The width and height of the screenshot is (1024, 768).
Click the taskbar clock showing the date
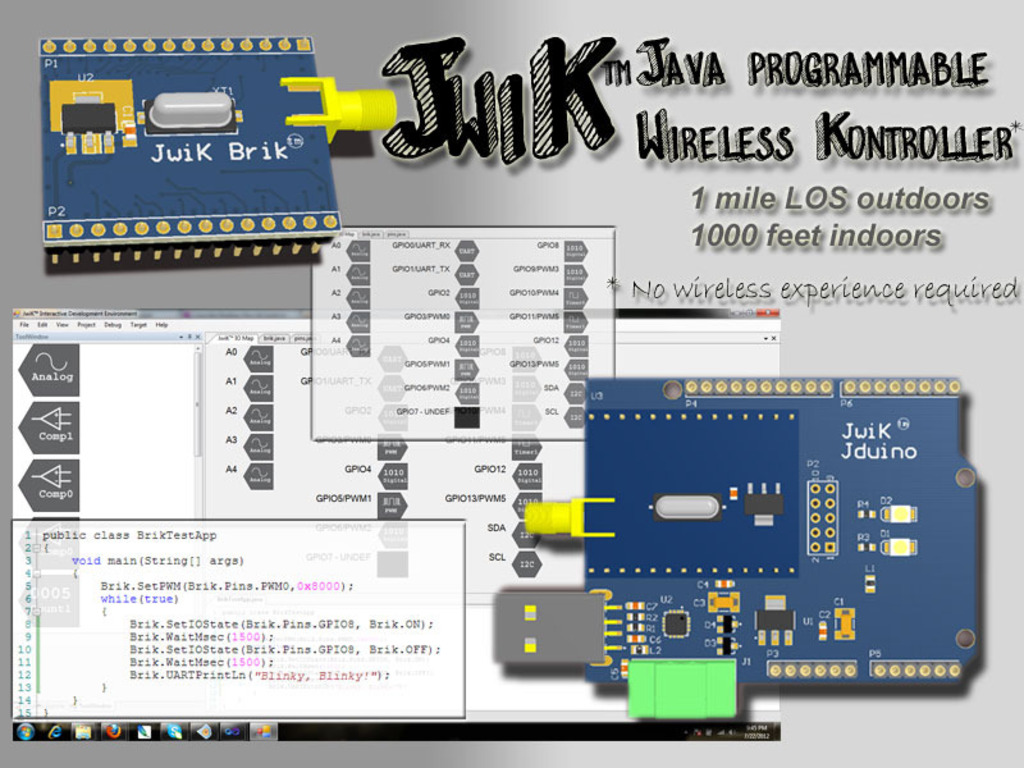click(756, 732)
